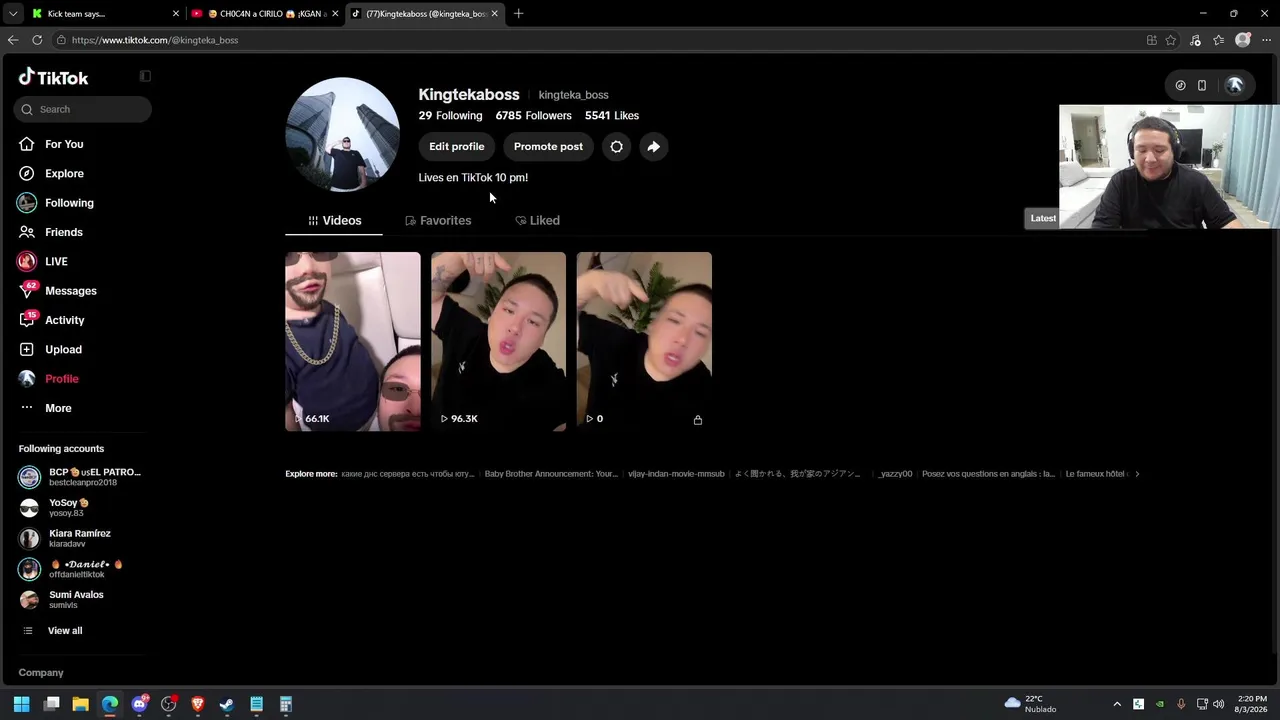This screenshot has width=1280, height=720.
Task: Open profile settings gear icon
Action: coord(616,147)
